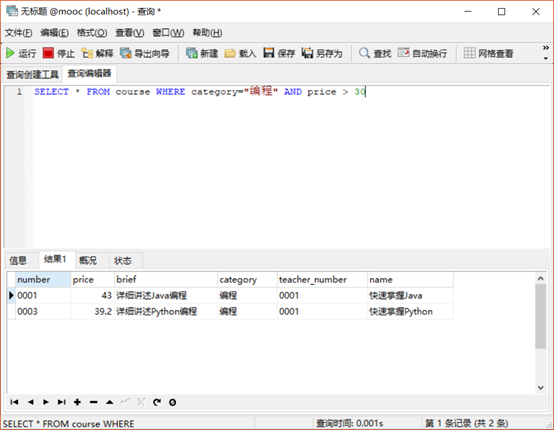The image size is (554, 430).
Task: Click the refresh records icon
Action: (157, 402)
